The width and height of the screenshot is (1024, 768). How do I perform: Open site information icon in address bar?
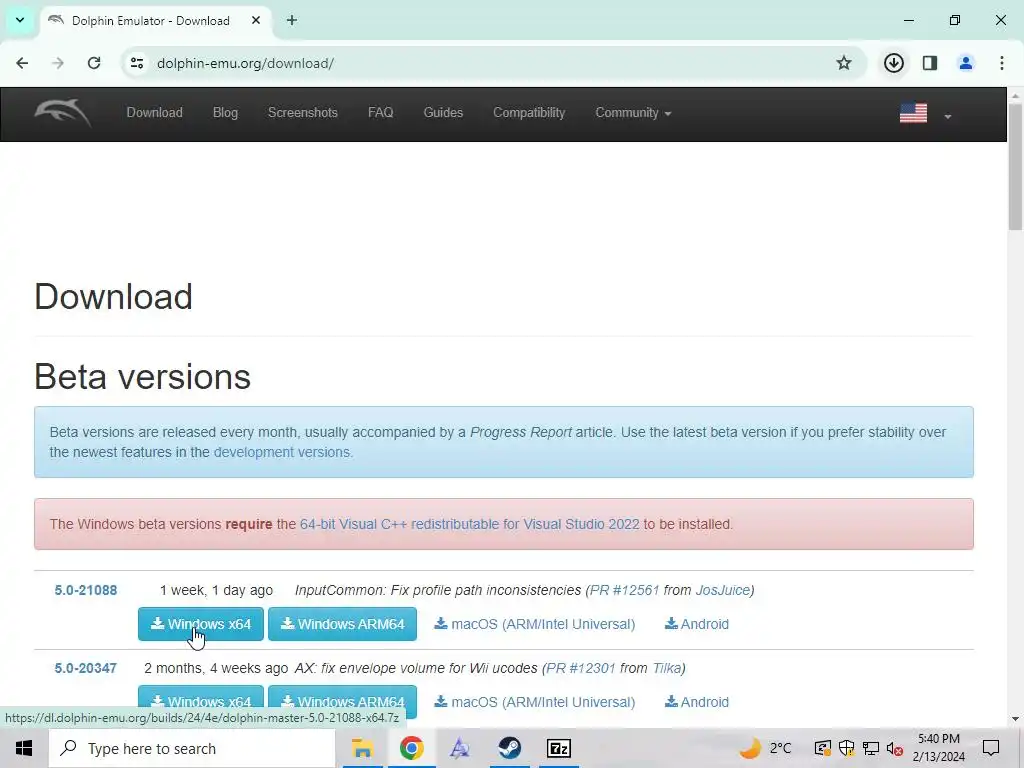point(137,63)
